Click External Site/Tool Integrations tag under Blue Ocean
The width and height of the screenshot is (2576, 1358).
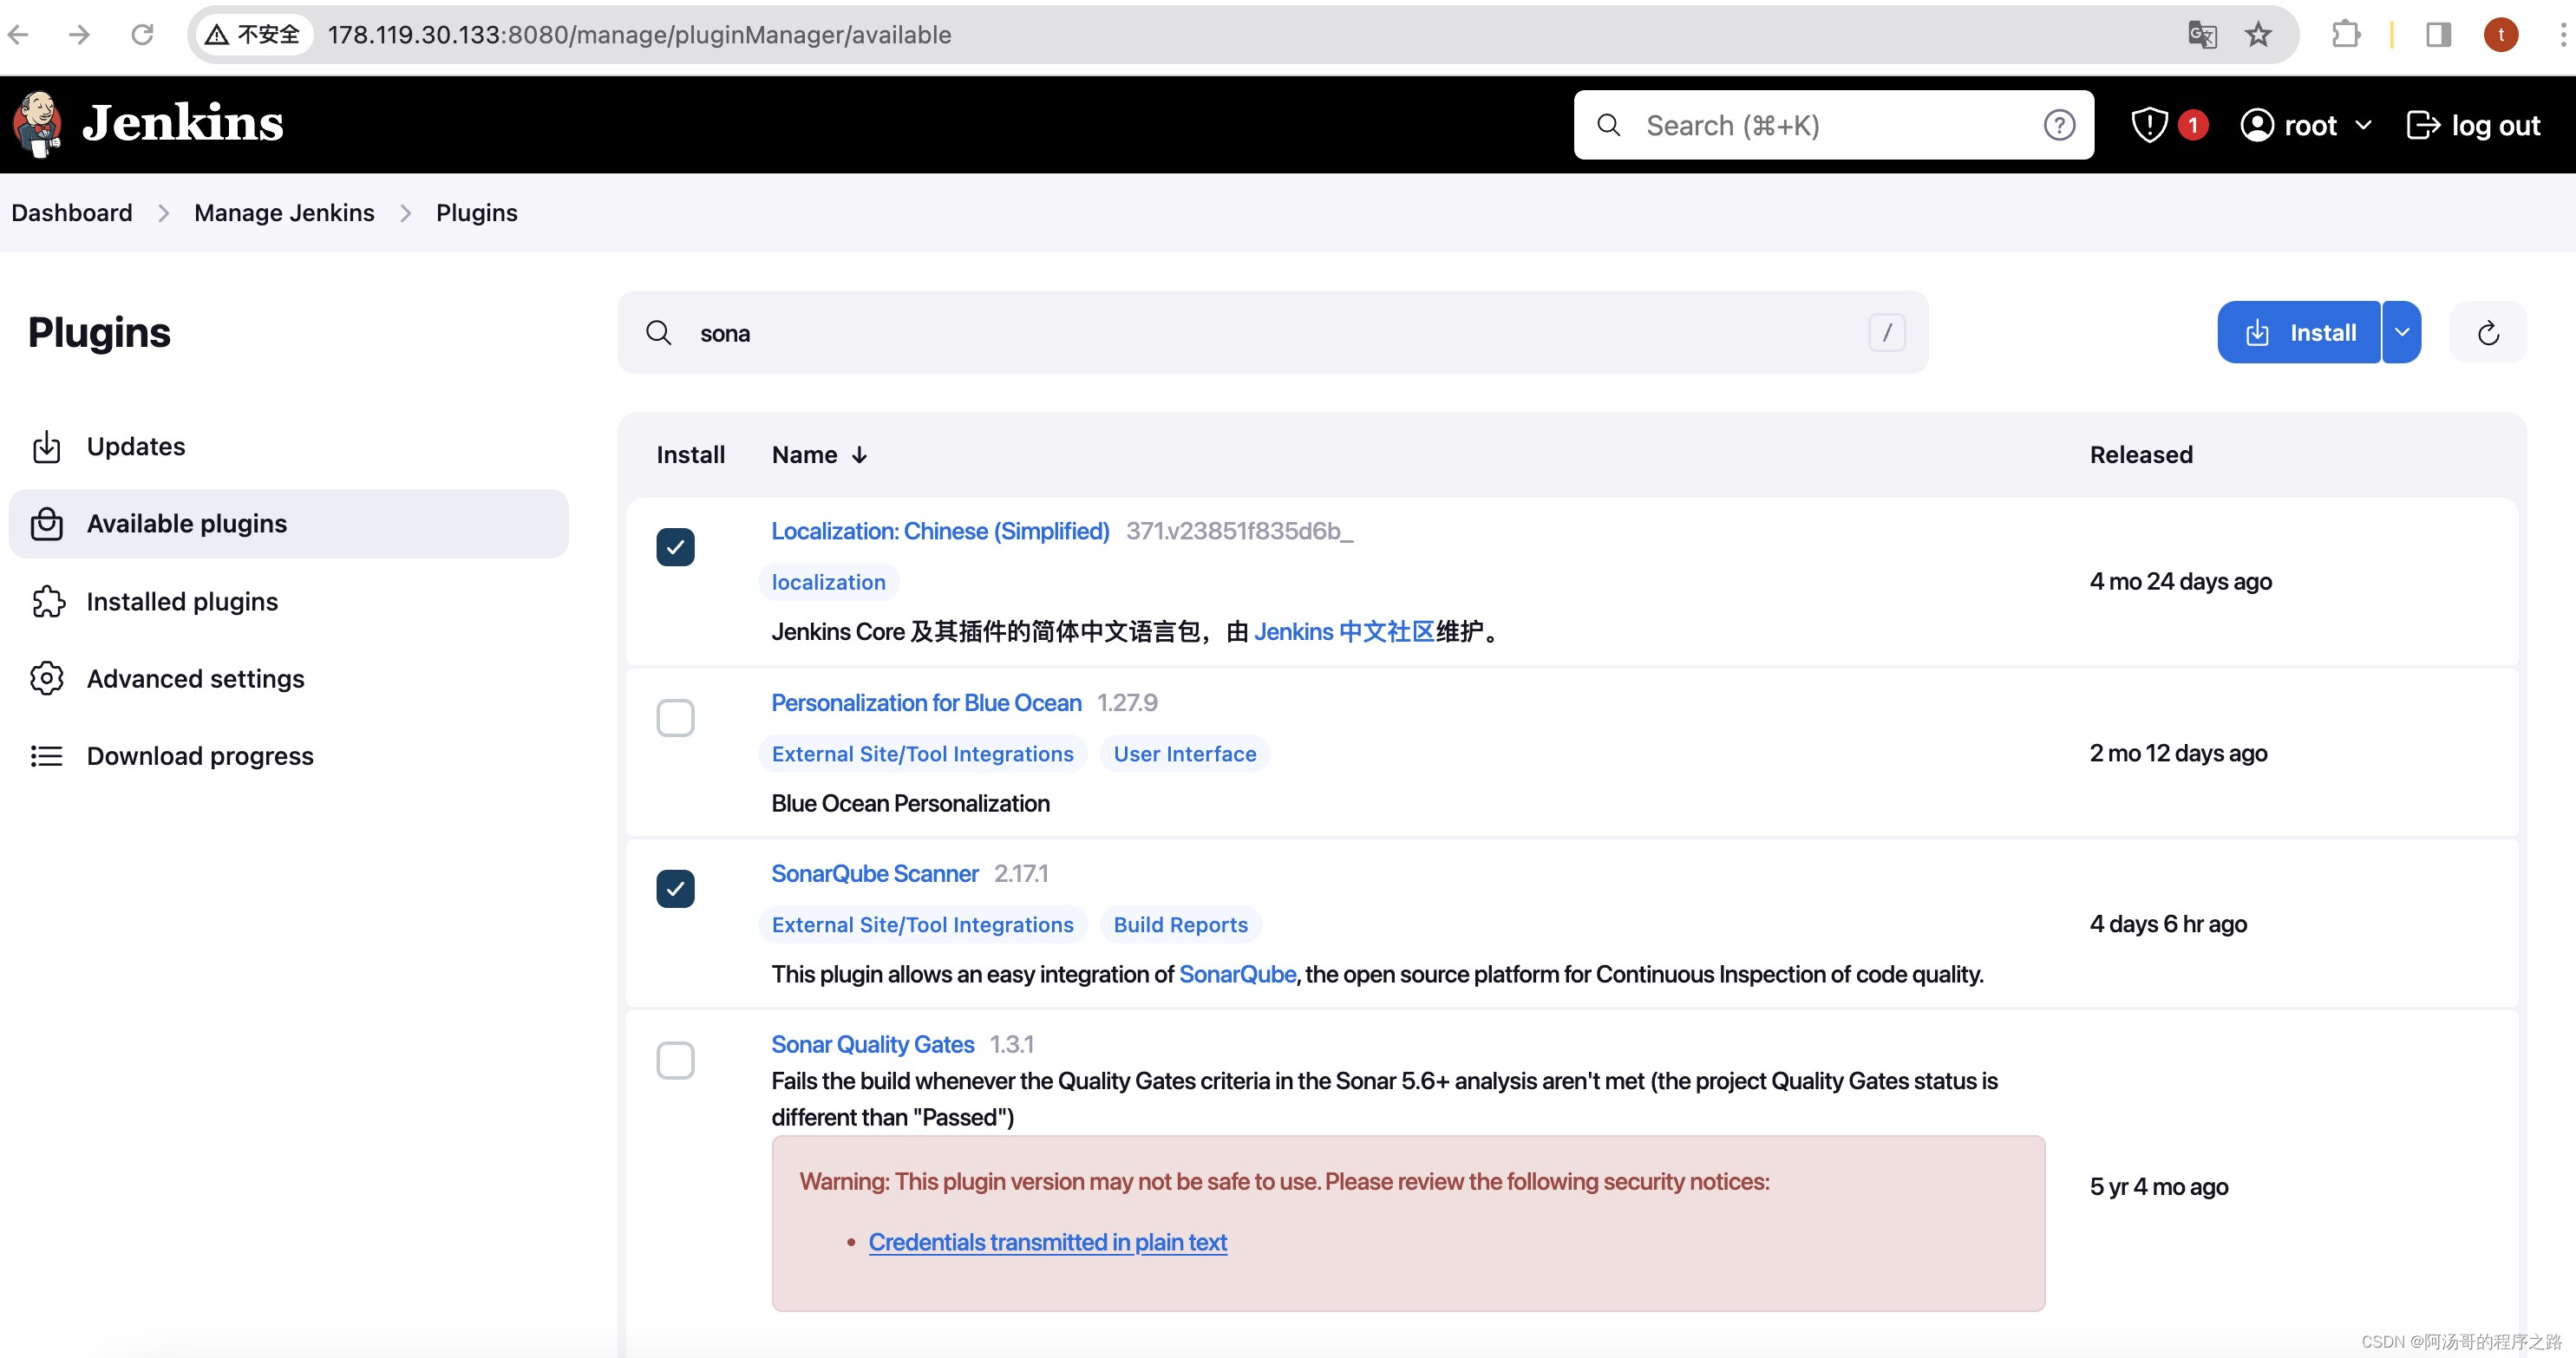click(x=922, y=754)
